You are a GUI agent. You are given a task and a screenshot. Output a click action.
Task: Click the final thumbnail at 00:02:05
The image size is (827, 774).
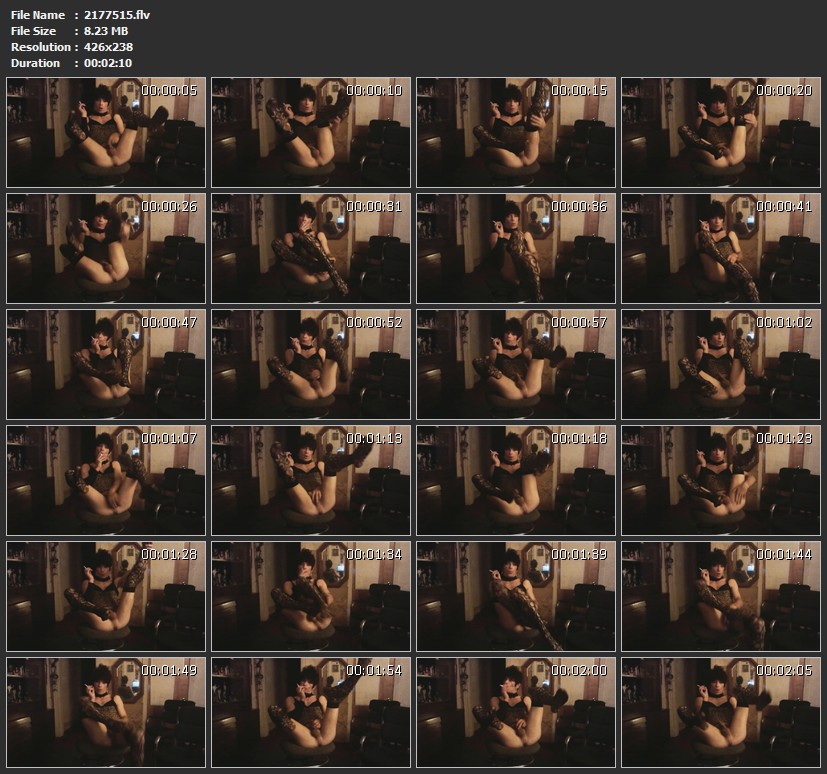click(x=720, y=713)
